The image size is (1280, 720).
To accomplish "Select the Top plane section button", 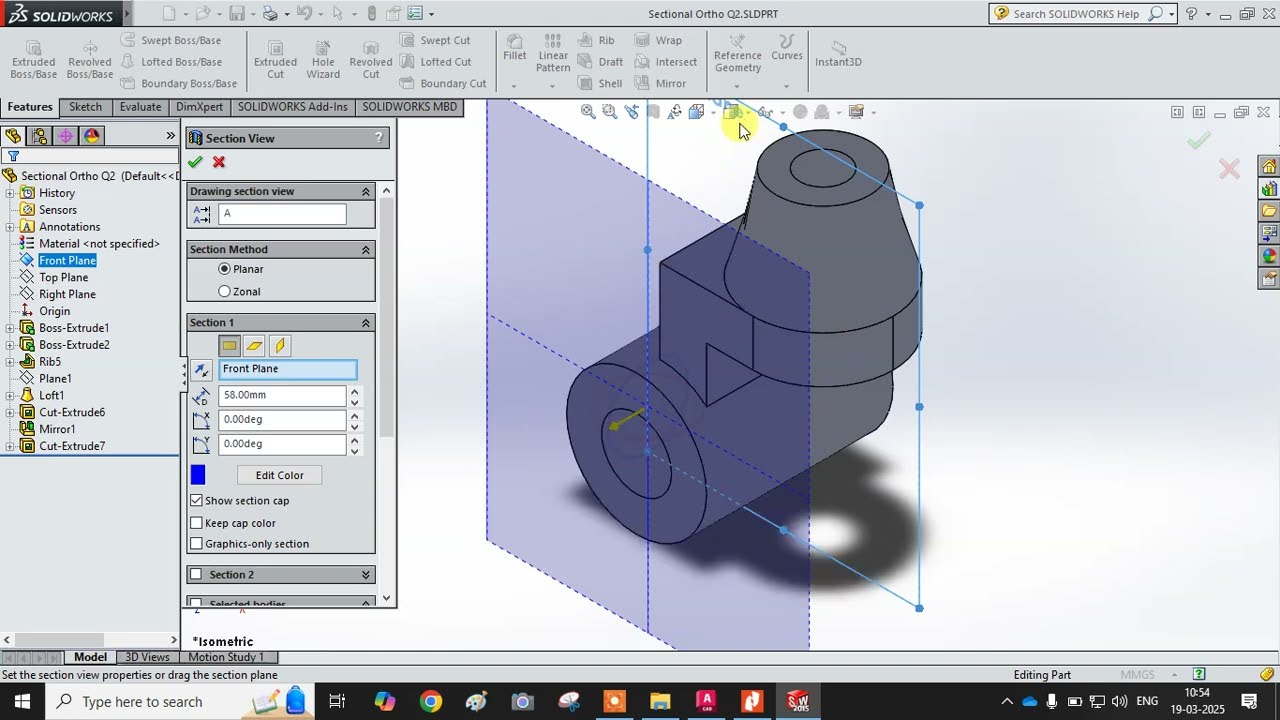I will pos(255,346).
